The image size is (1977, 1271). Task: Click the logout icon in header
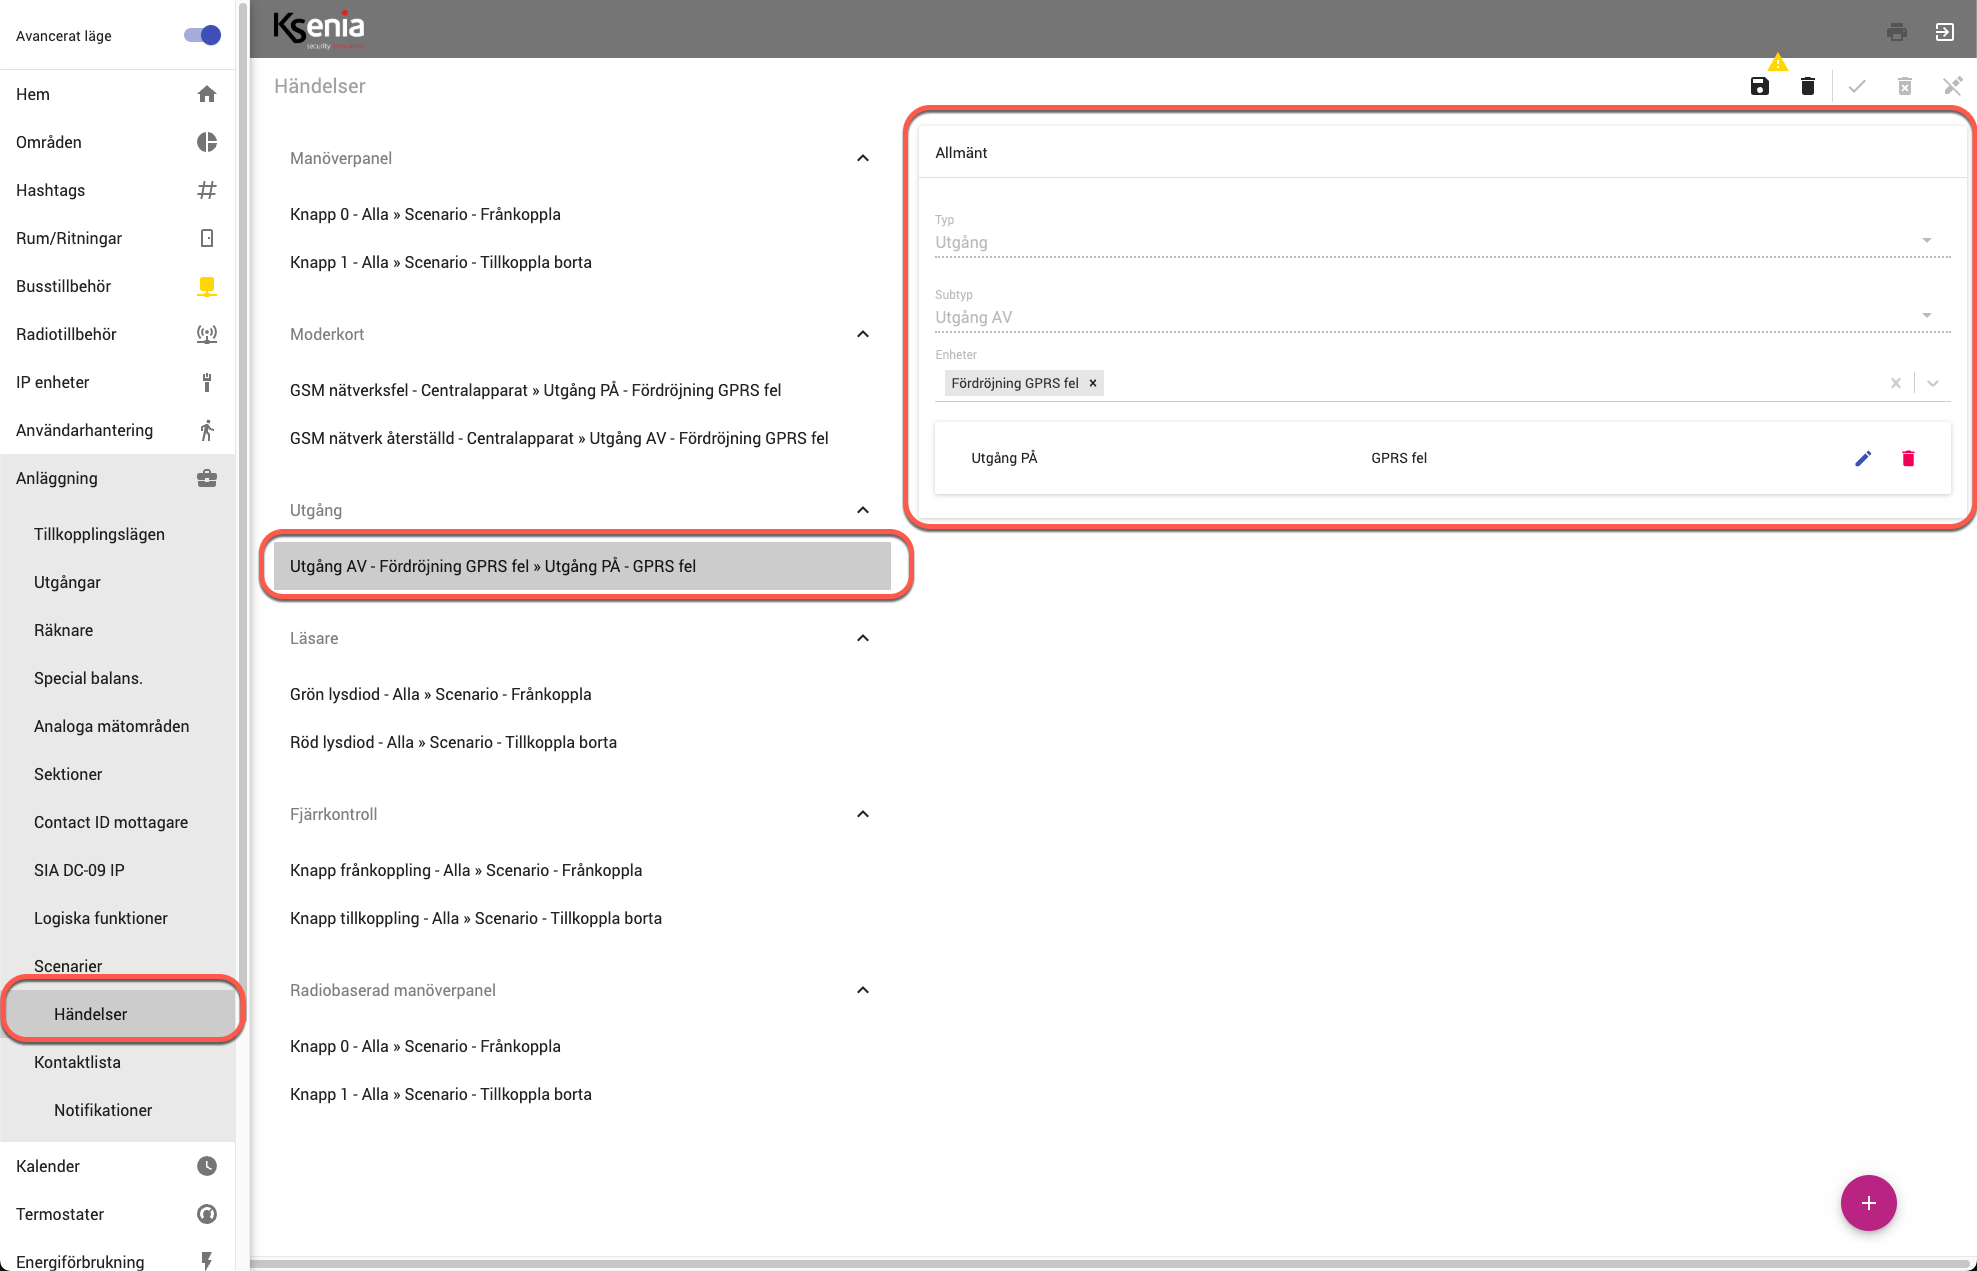1944,32
